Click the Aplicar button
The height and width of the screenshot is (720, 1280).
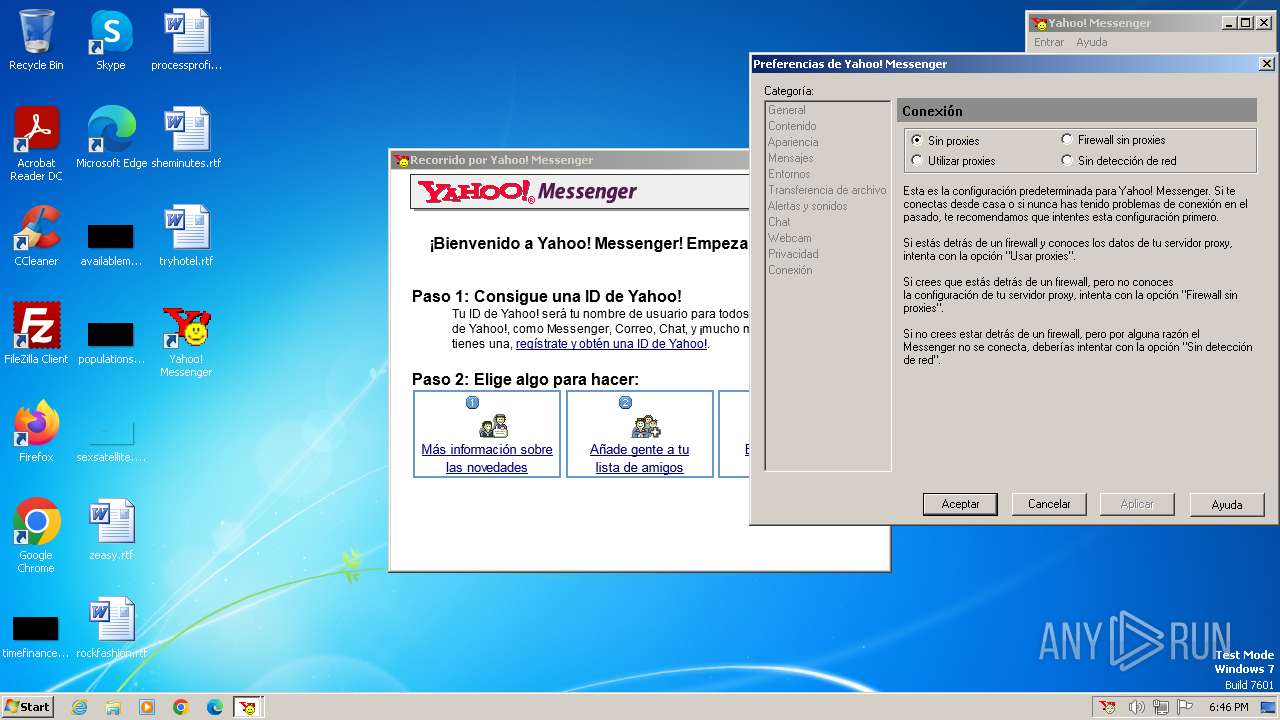pos(1137,504)
